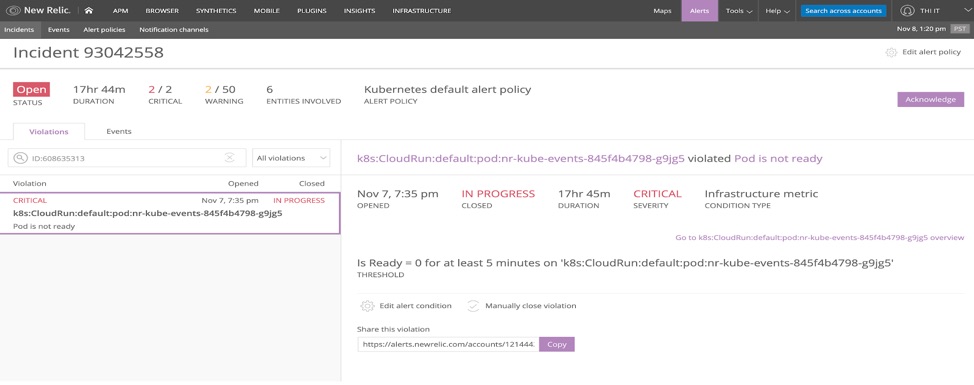The height and width of the screenshot is (385, 974).
Task: Click the user avatar icon next to THI IT
Action: [908, 11]
